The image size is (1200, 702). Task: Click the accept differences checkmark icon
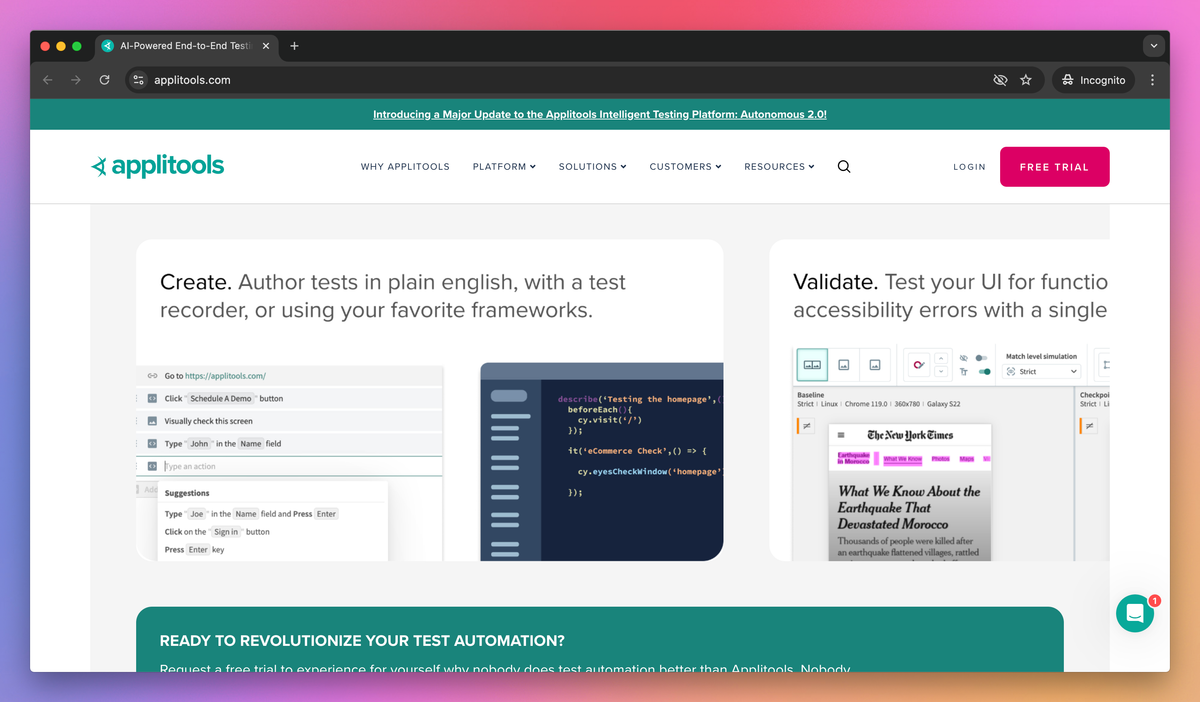pyautogui.click(x=919, y=365)
